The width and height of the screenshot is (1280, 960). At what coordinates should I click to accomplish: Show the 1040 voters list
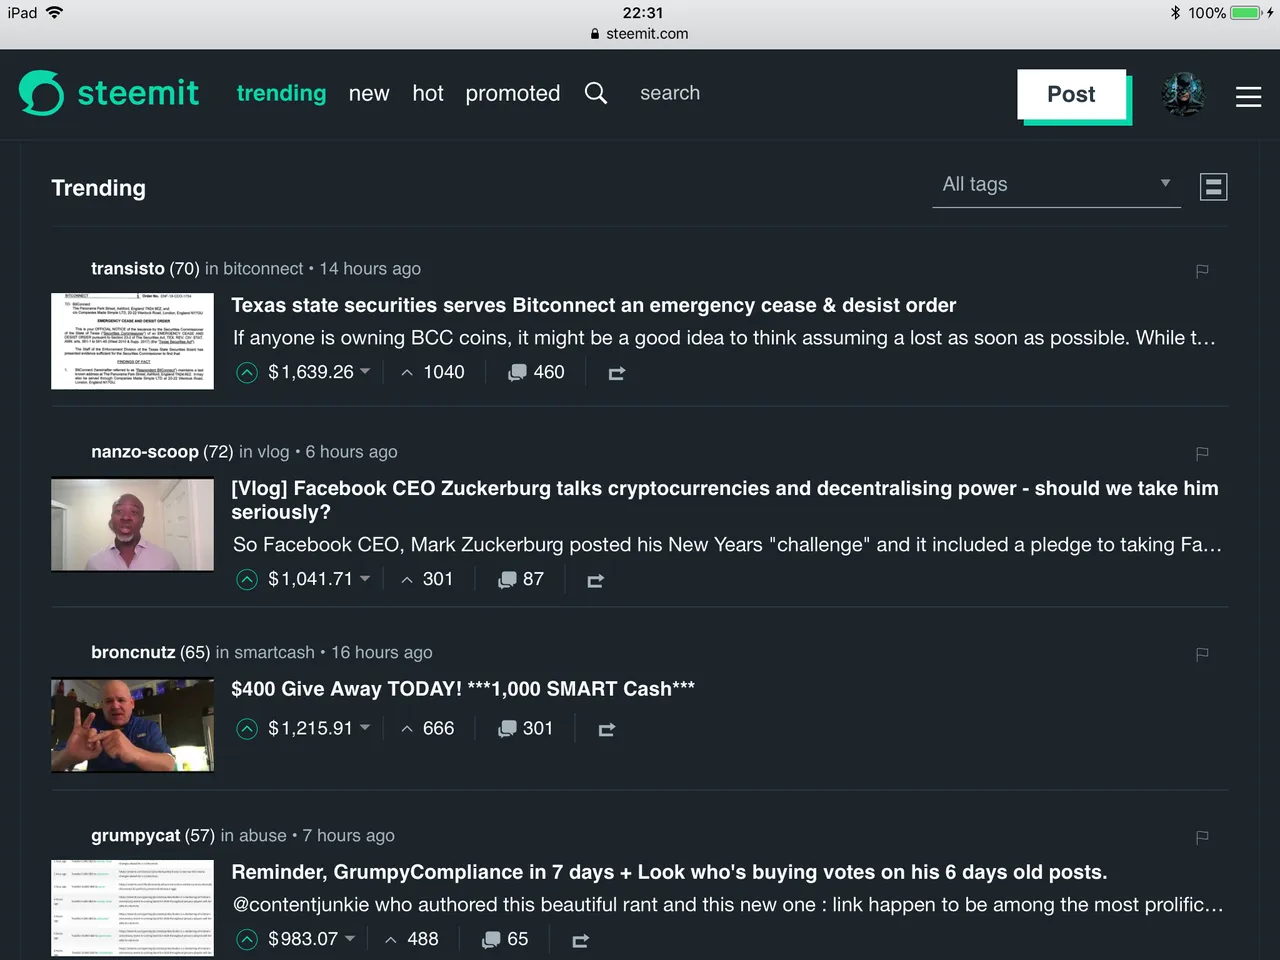433,372
